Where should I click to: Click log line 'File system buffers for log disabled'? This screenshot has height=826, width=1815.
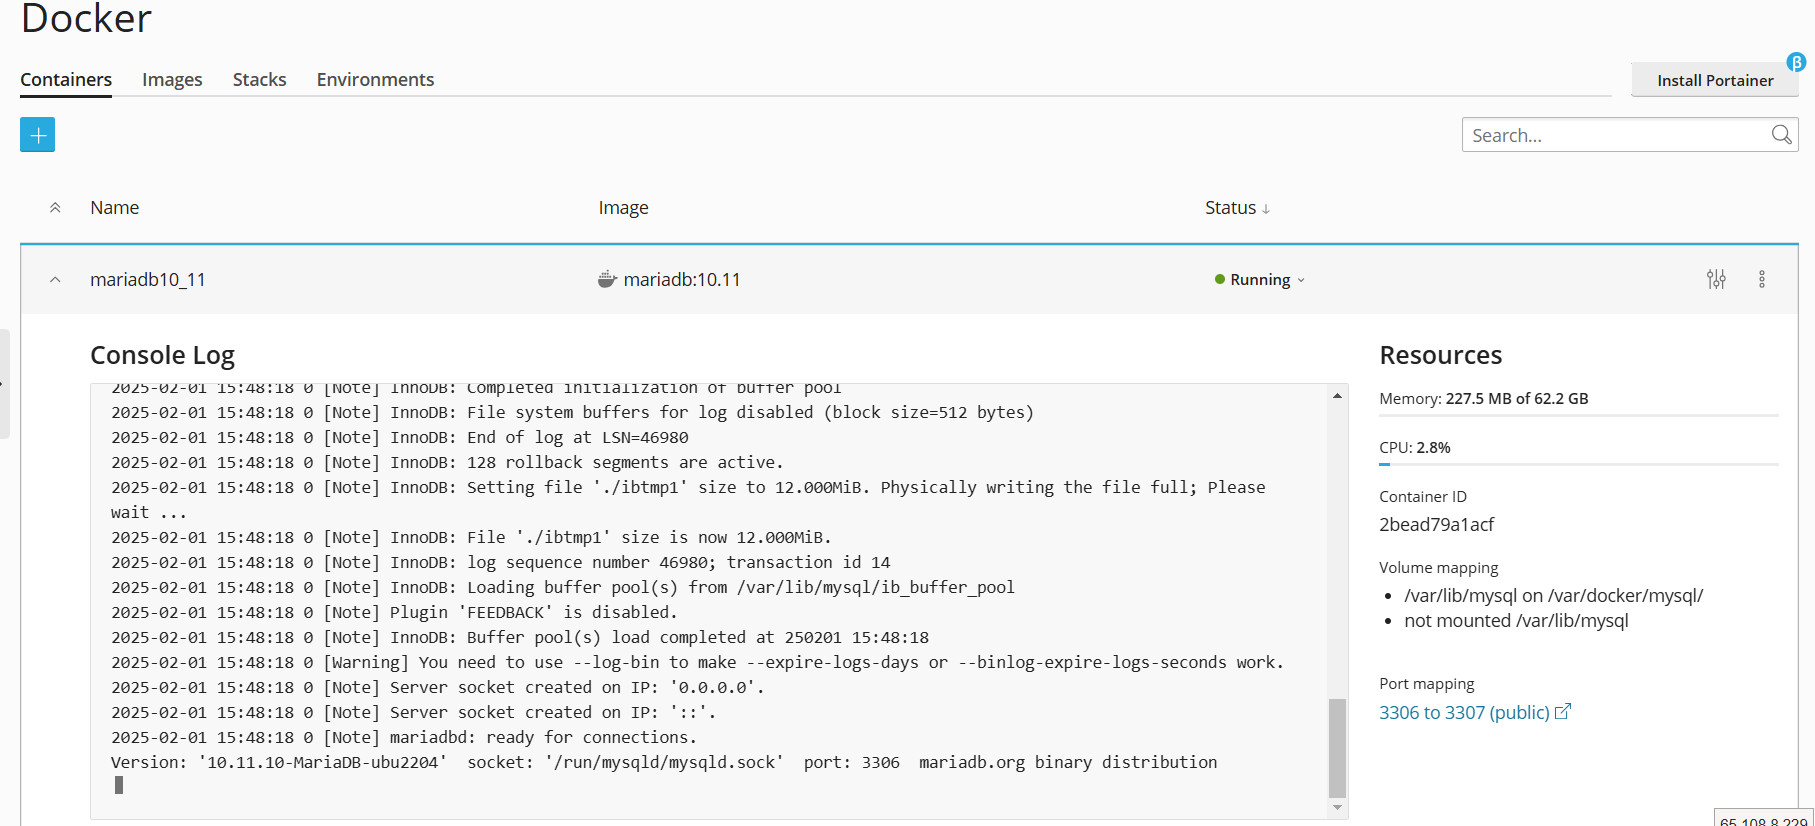pos(572,412)
